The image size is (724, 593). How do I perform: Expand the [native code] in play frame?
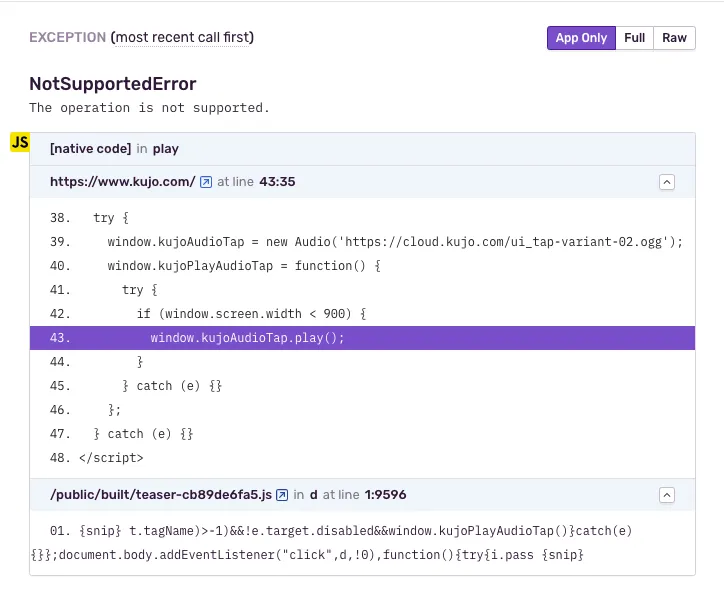pos(114,149)
